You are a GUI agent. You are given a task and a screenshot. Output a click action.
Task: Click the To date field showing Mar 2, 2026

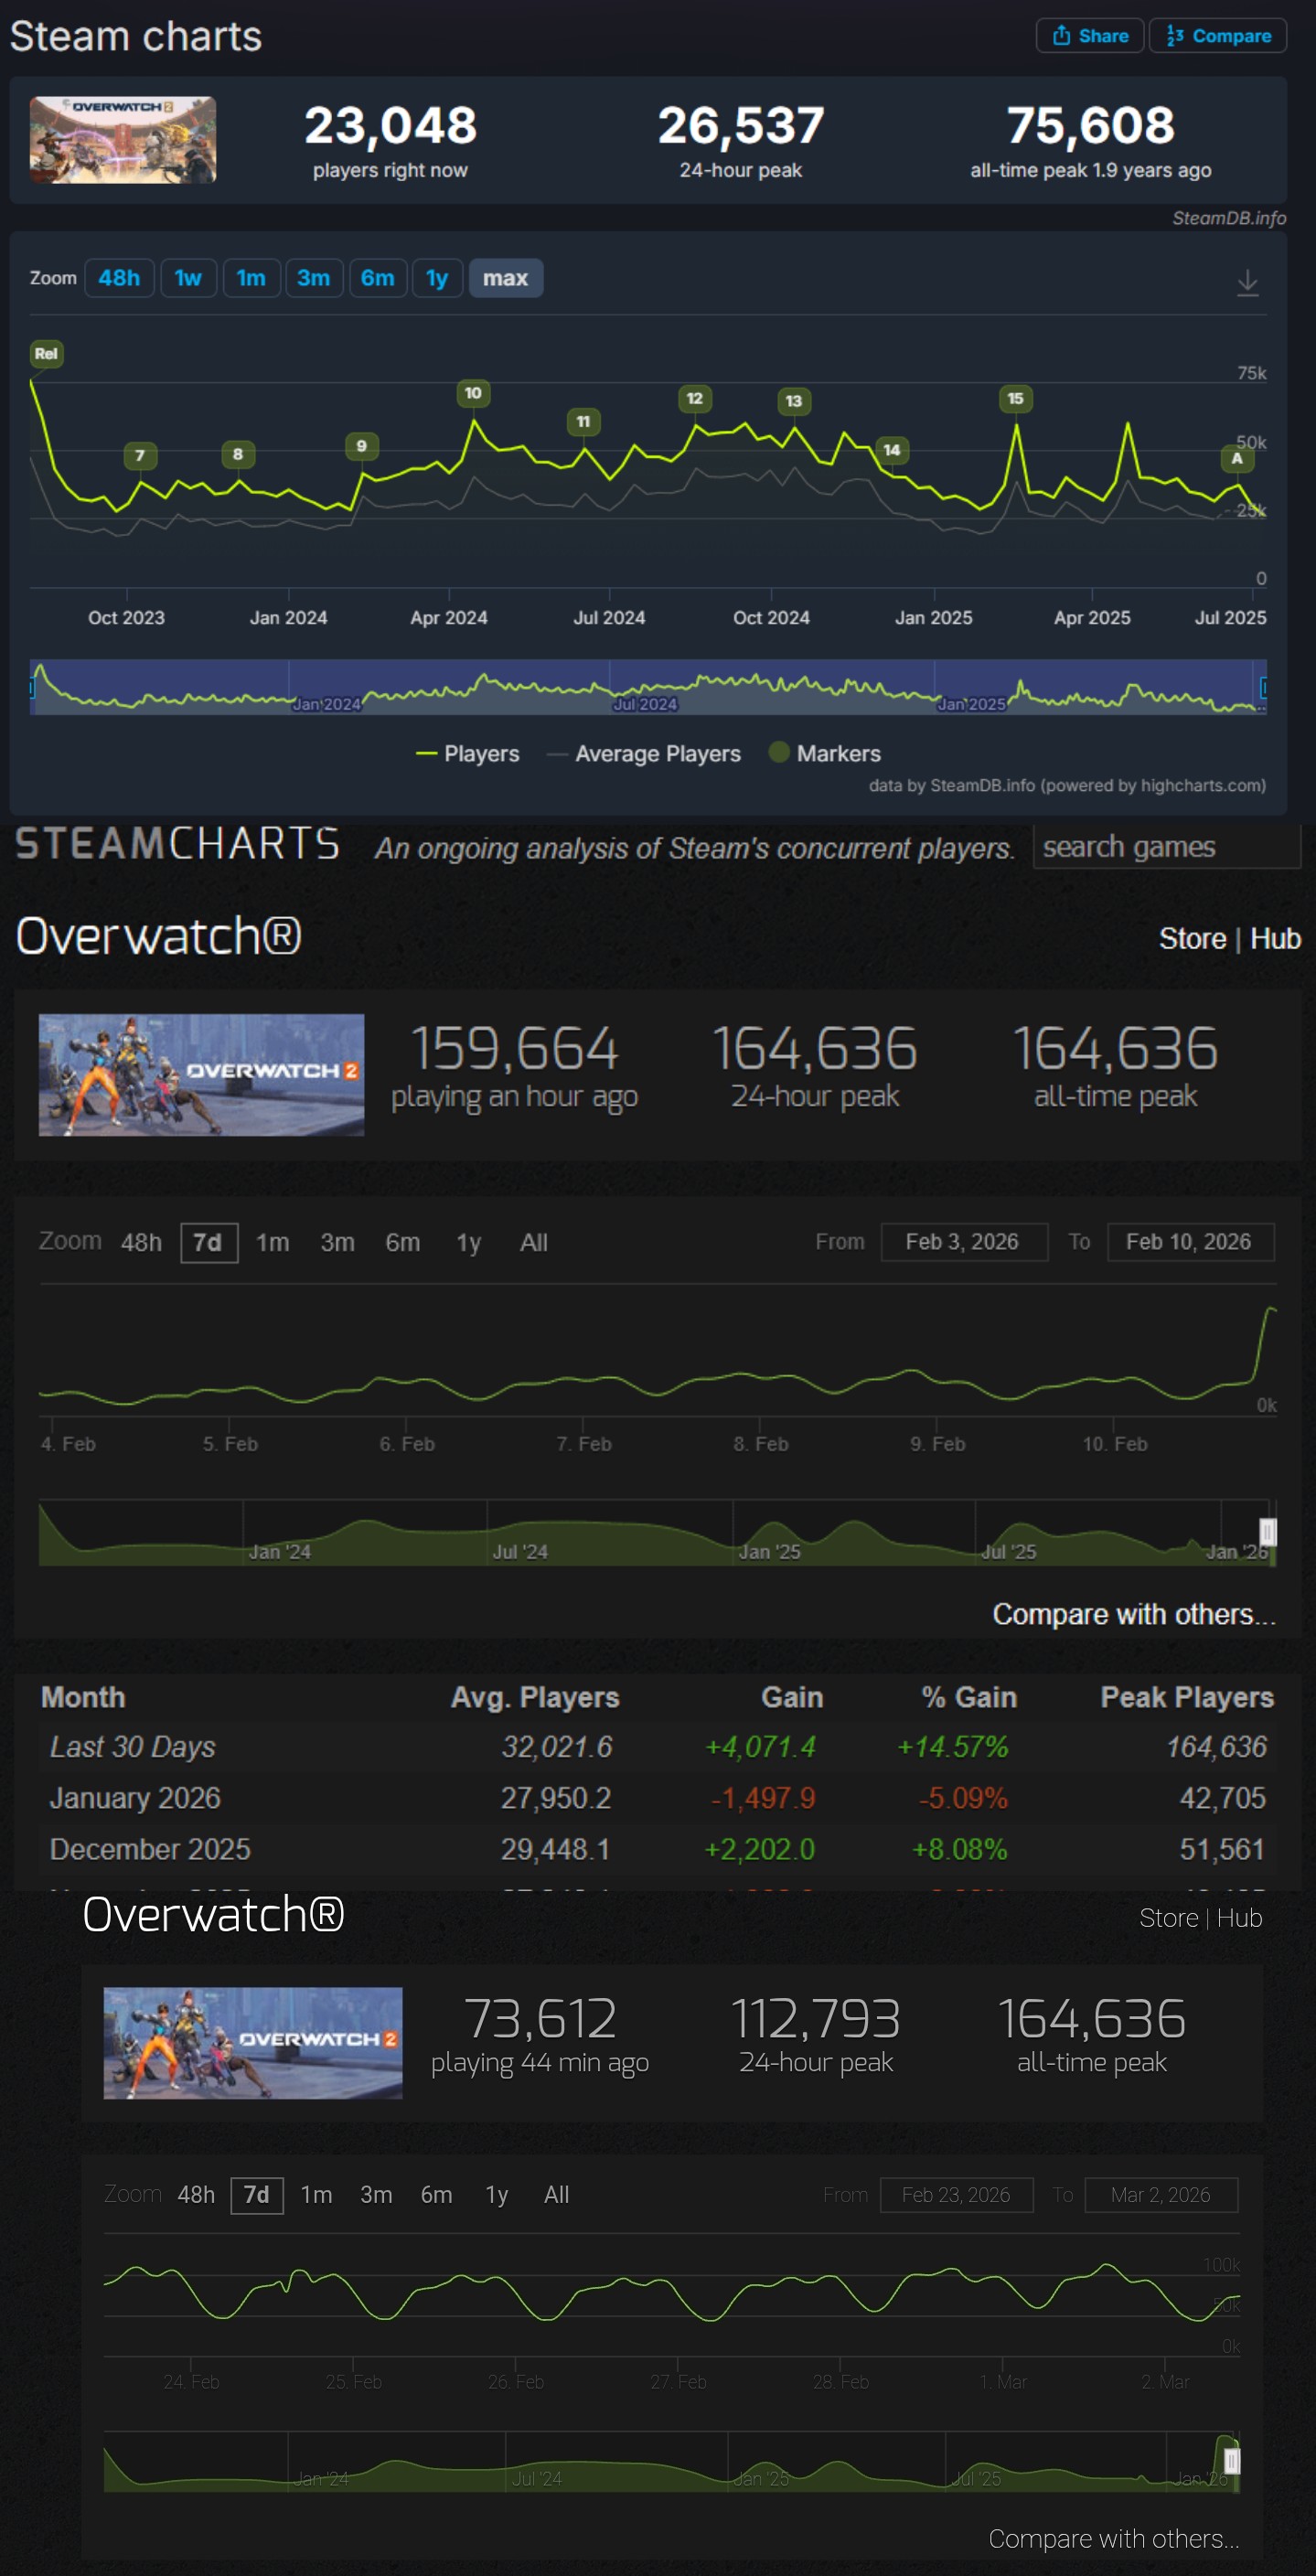tap(1161, 2195)
